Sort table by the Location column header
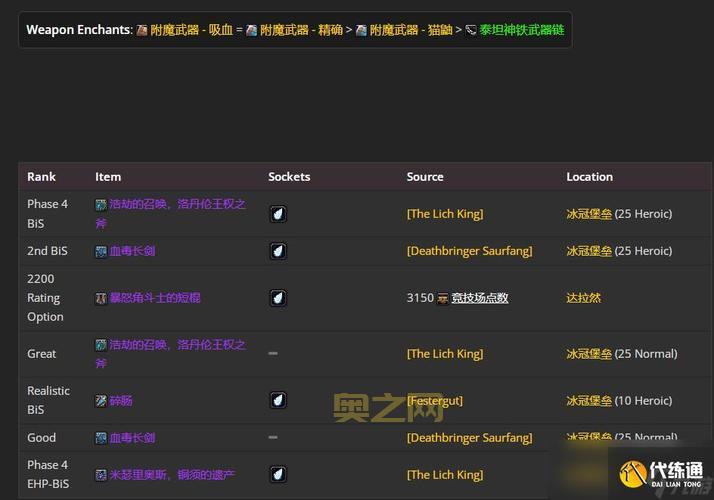Viewport: 714px width, 500px height. (589, 177)
